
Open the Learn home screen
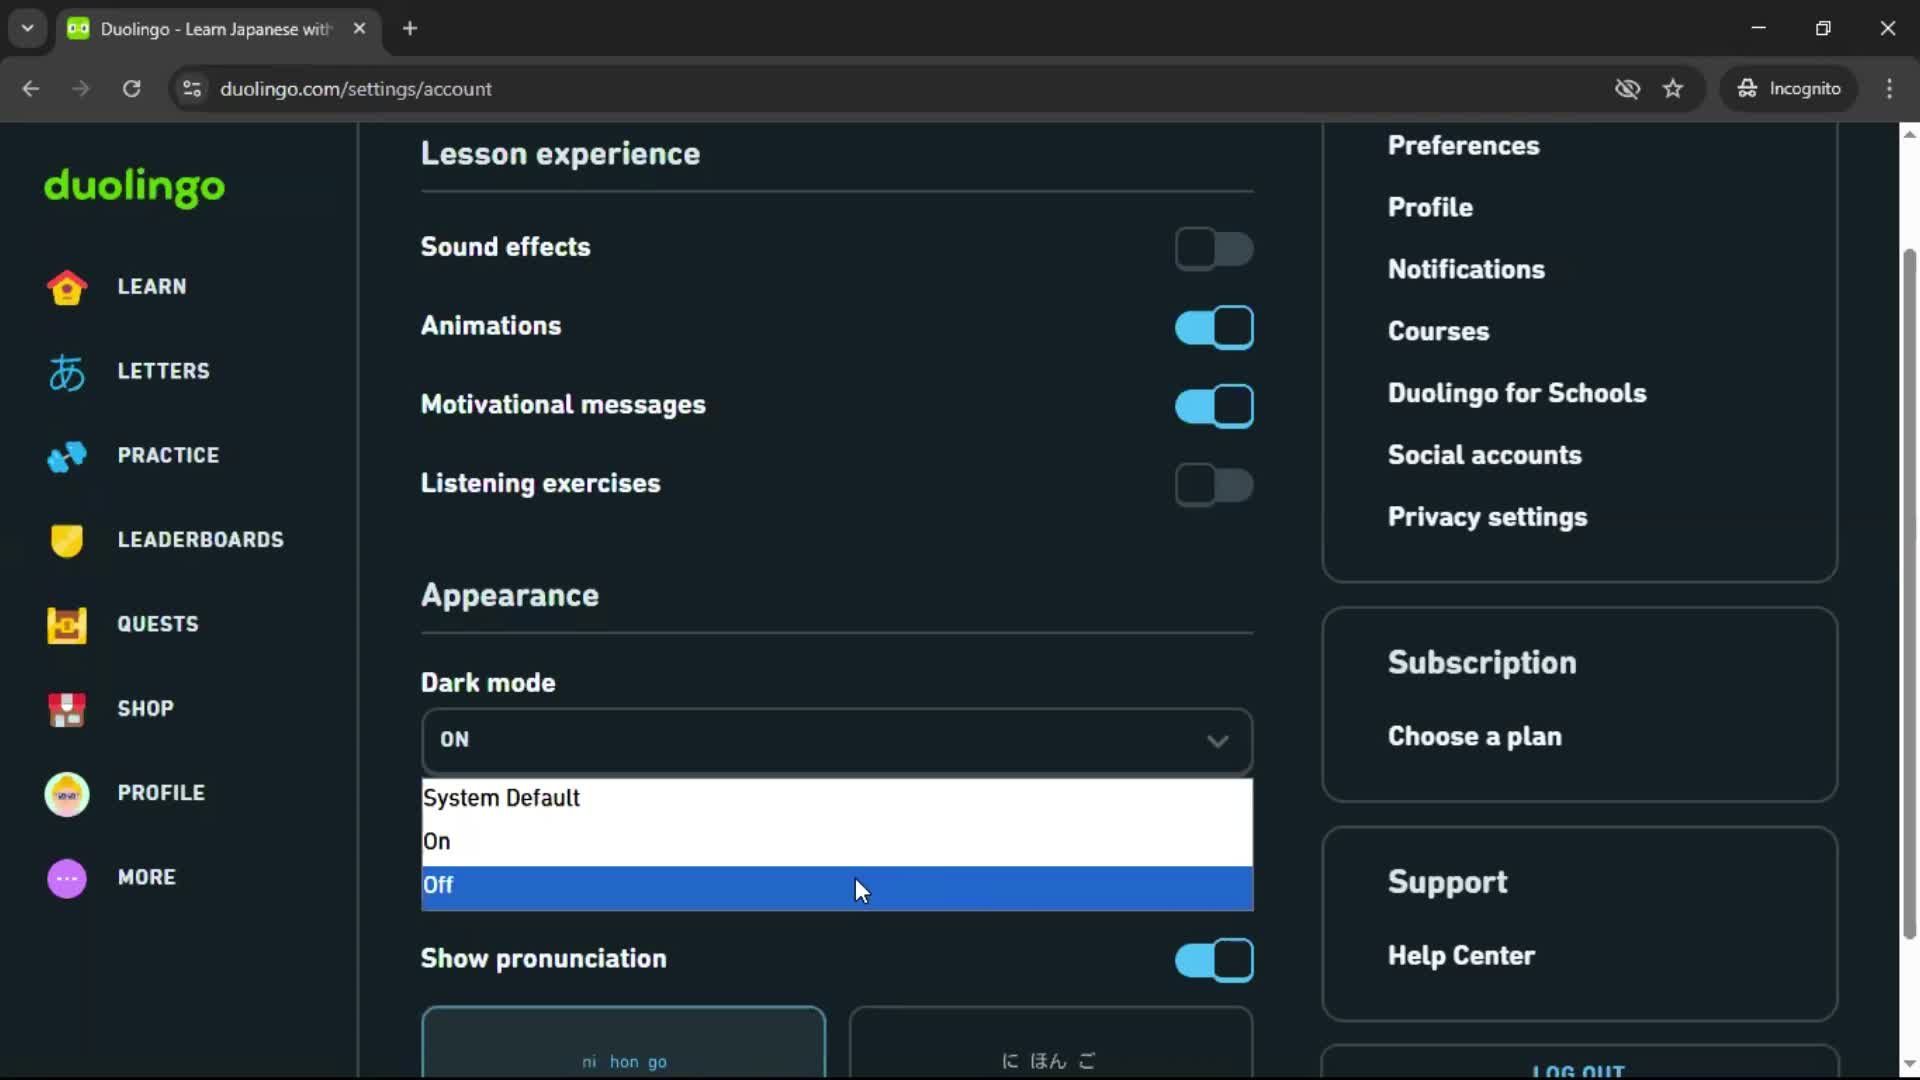[x=66, y=287]
